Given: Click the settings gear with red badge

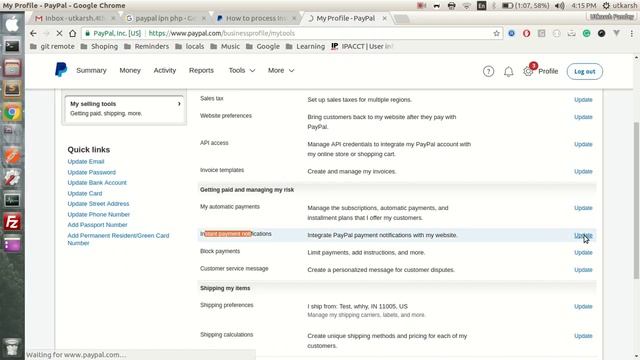Looking at the screenshot, I should coord(528,71).
